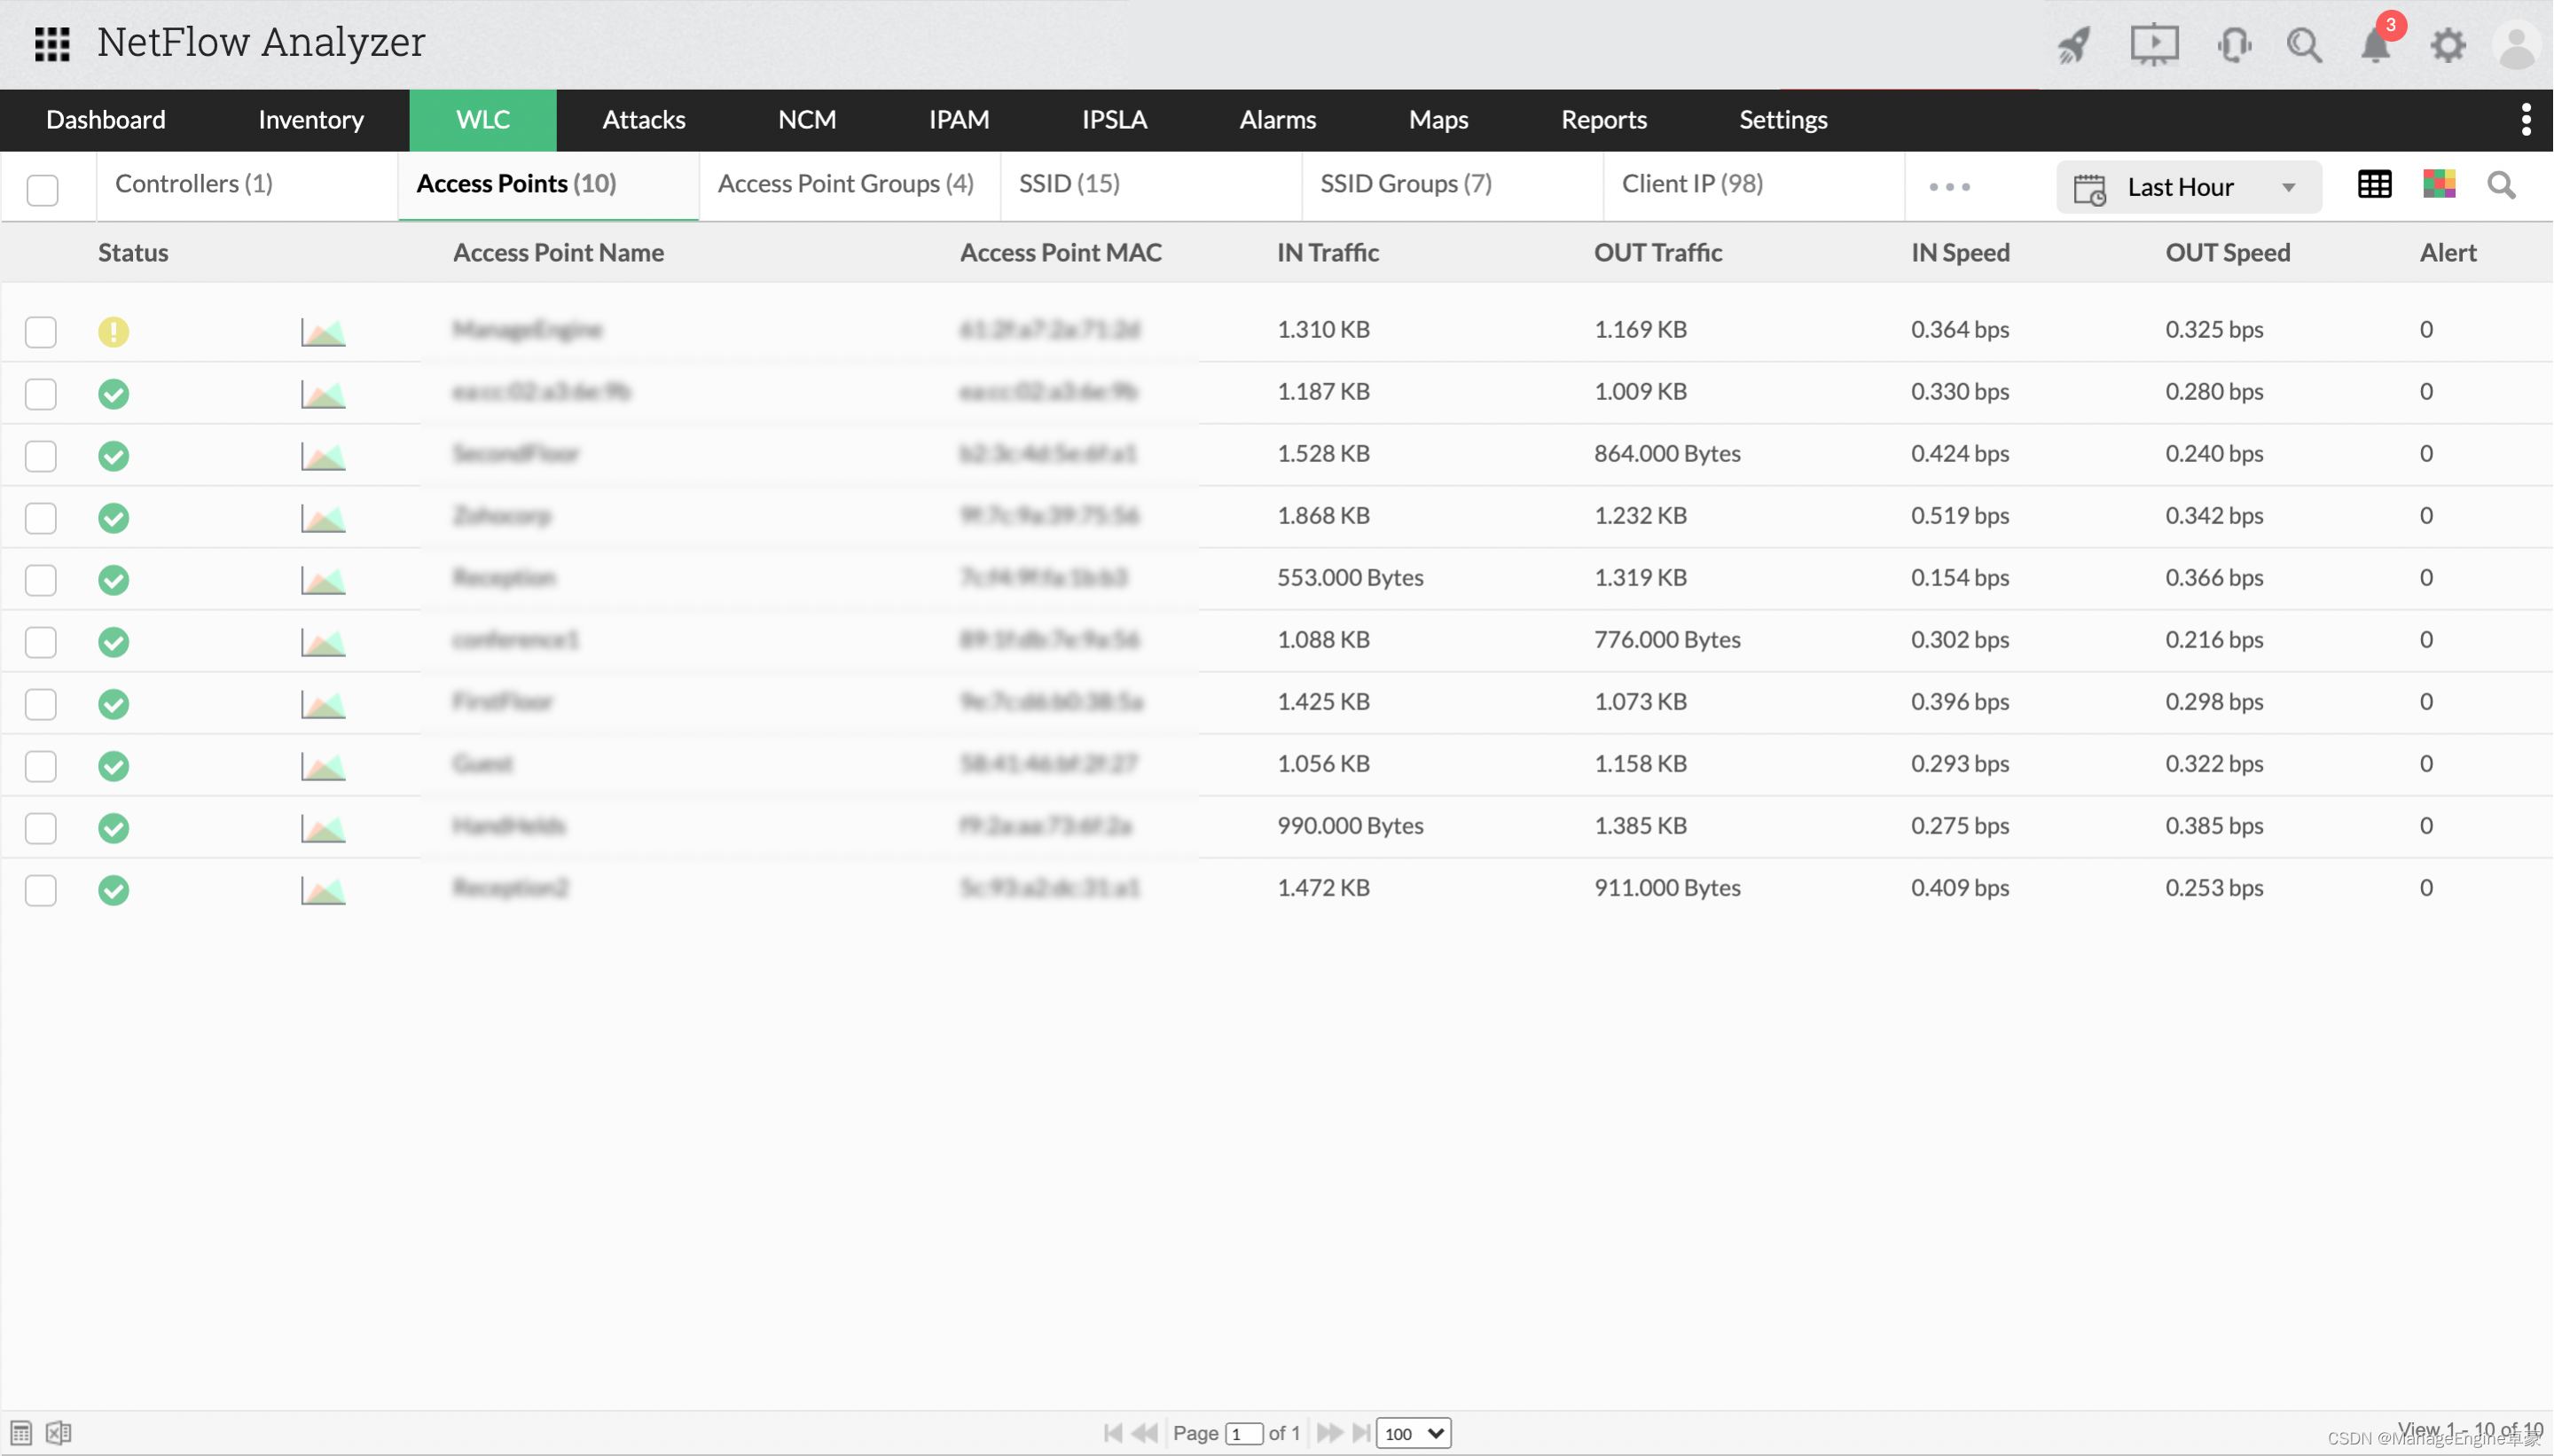
Task: Click the pie chart view icon near top right
Action: pyautogui.click(x=2438, y=186)
